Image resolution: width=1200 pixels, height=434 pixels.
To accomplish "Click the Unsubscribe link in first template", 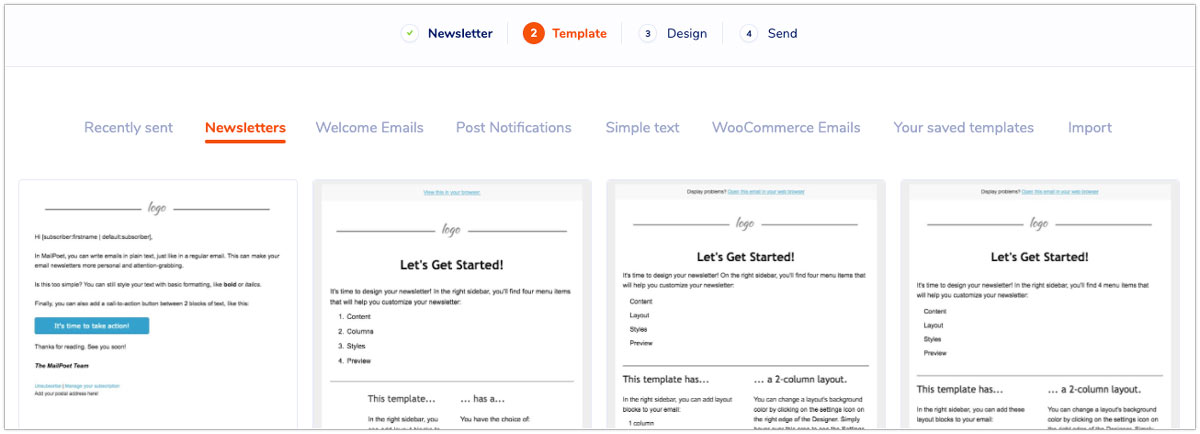I will (47, 385).
